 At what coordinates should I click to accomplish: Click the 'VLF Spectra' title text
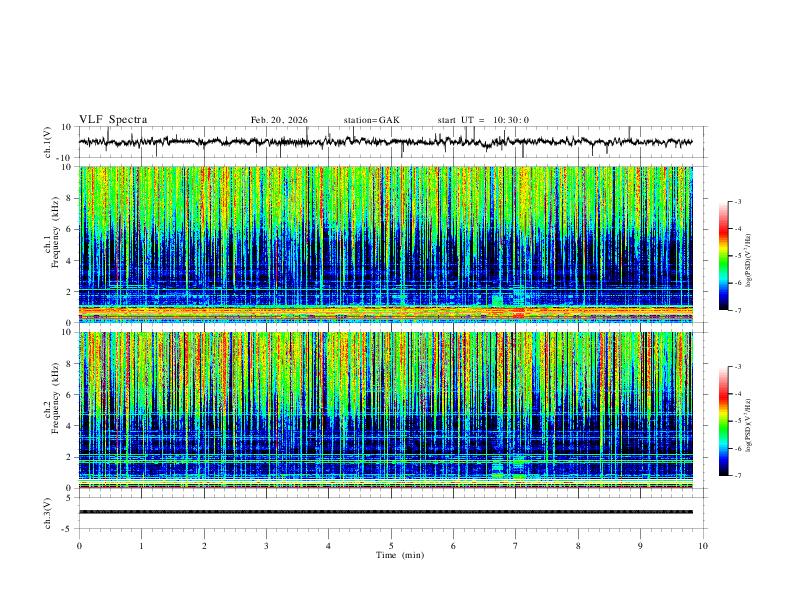click(113, 120)
